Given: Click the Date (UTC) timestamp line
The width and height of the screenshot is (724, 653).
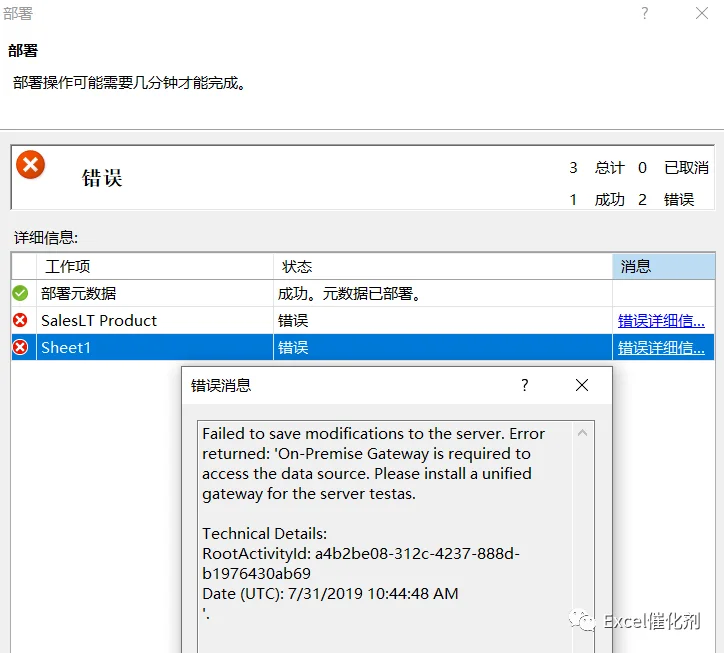Looking at the screenshot, I should pyautogui.click(x=331, y=593).
